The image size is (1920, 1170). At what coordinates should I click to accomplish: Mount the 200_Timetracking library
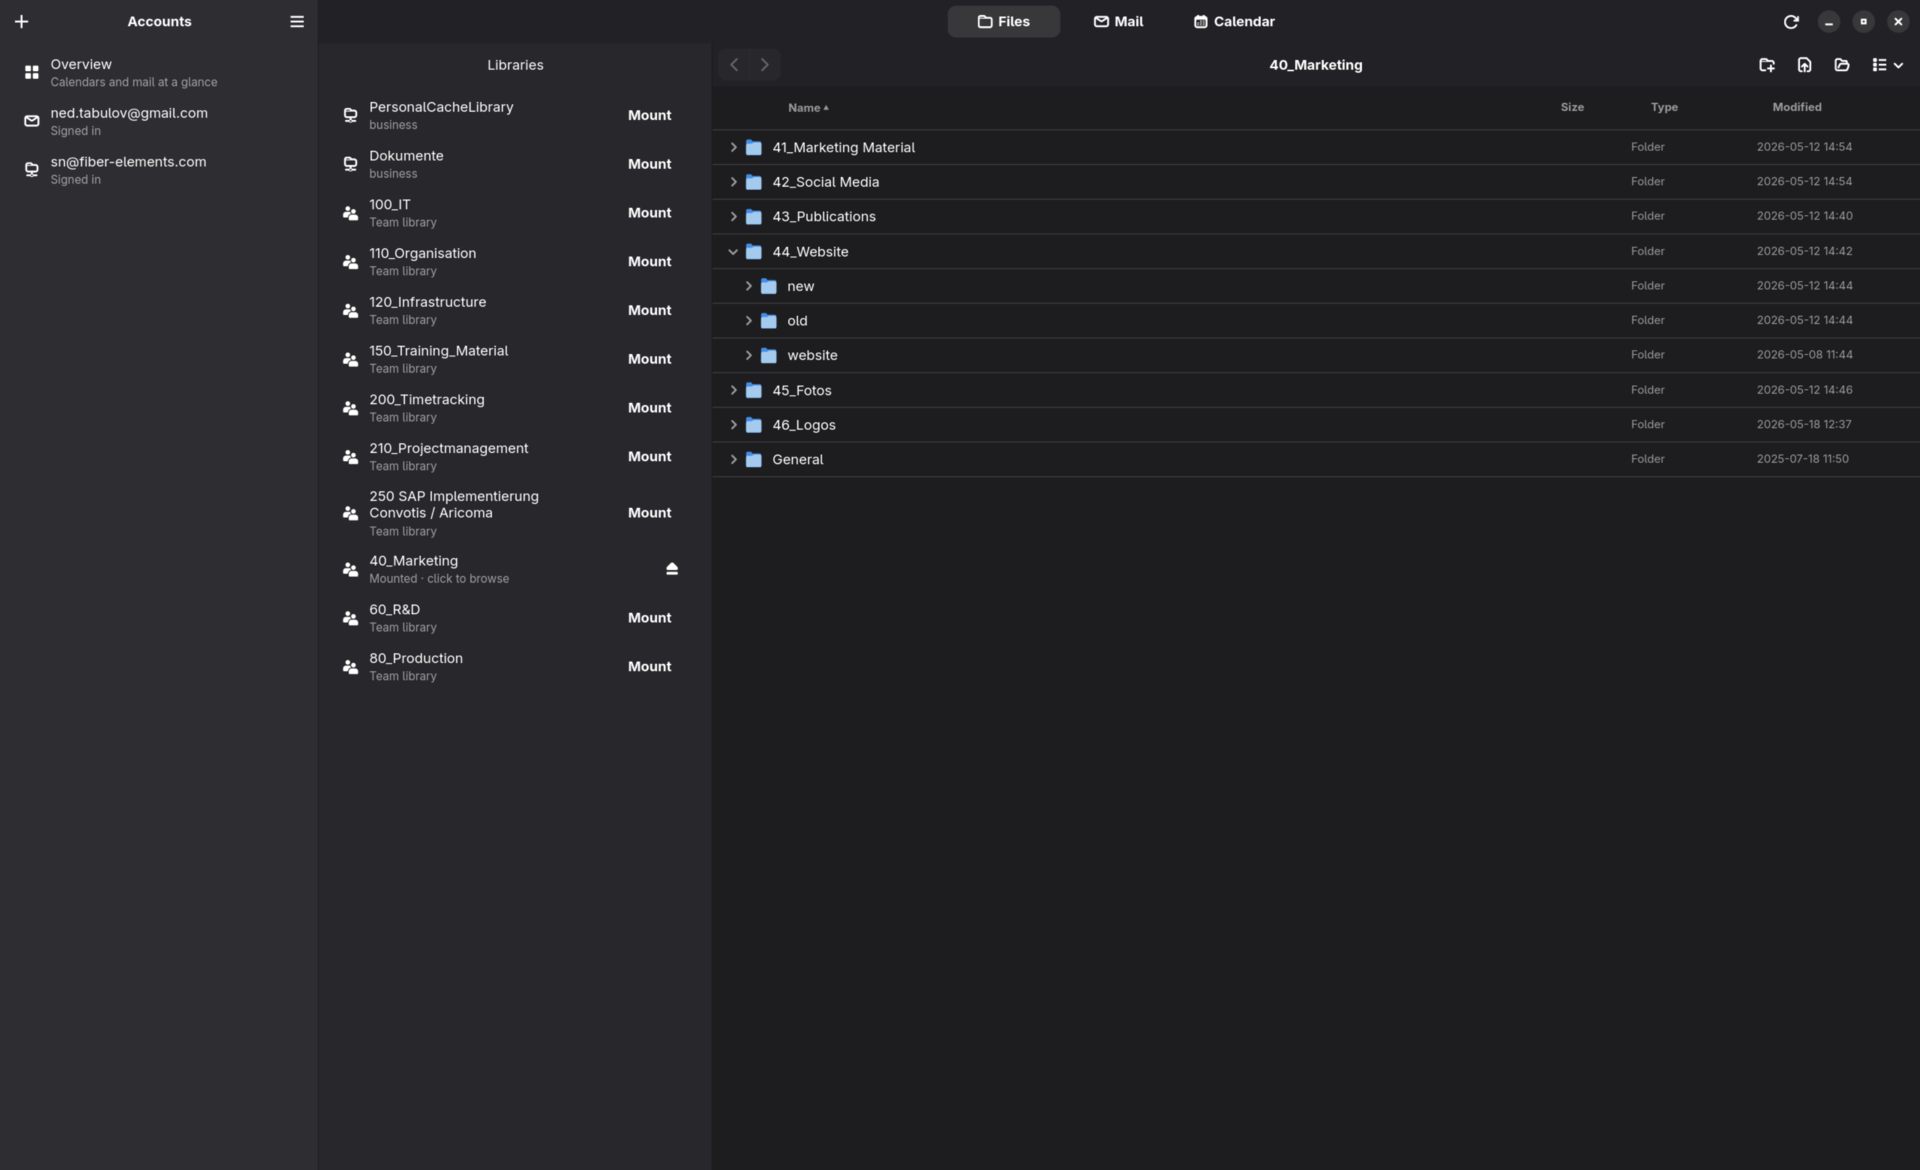point(649,408)
